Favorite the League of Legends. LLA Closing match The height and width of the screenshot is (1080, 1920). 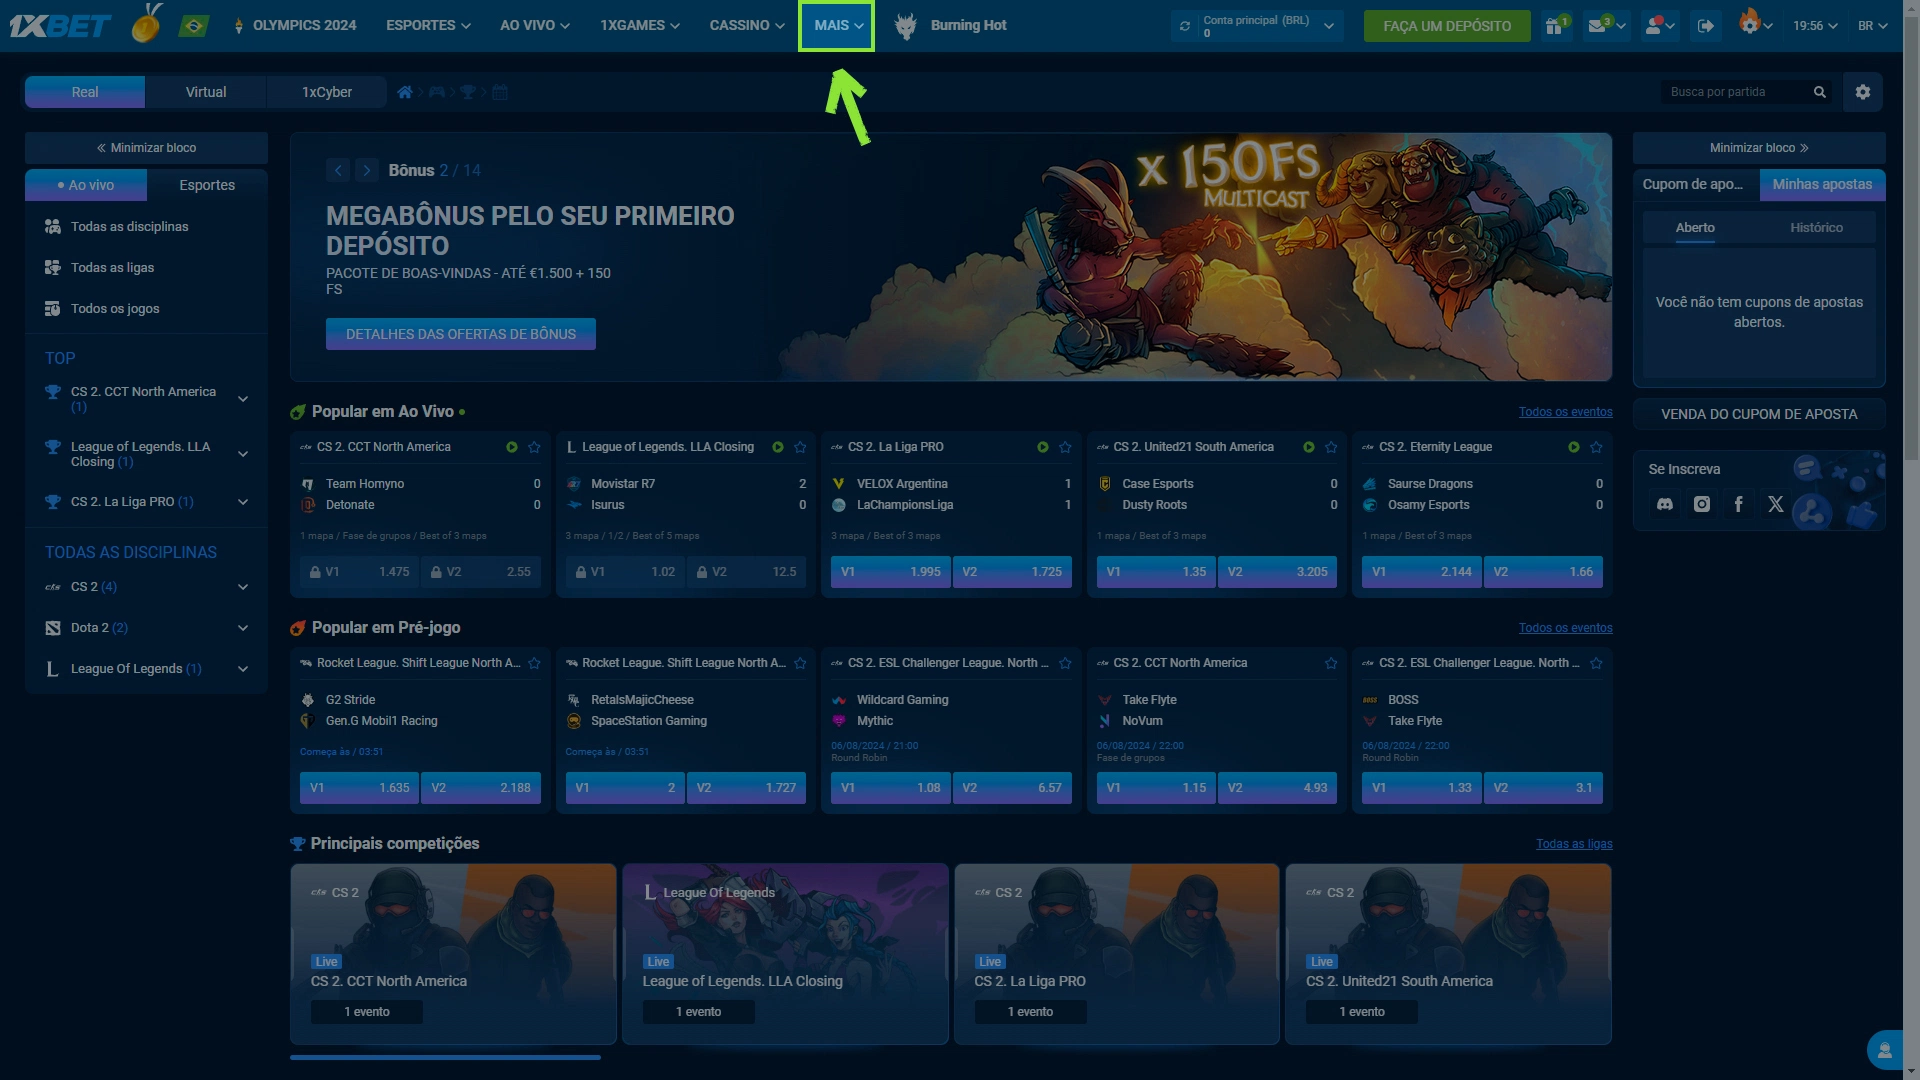[800, 447]
